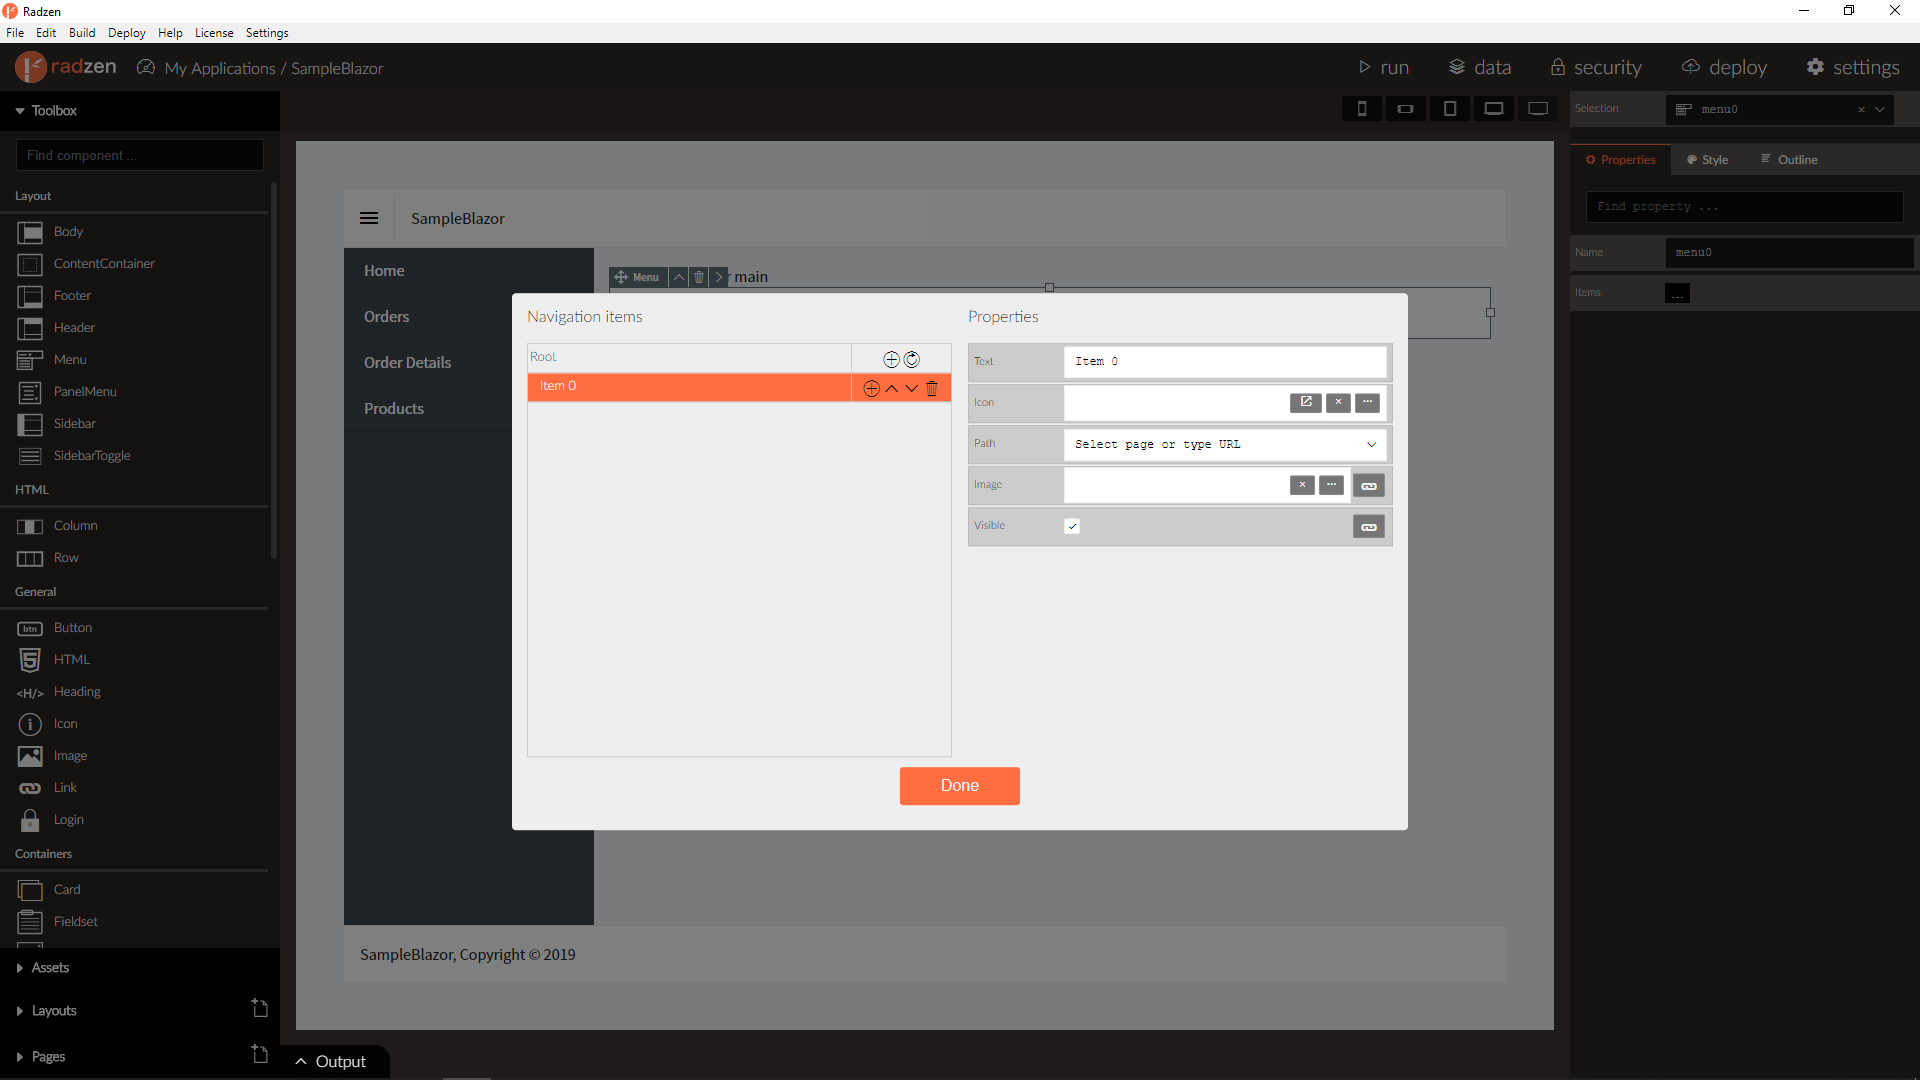Add a child item to Root
This screenshot has width=1920, height=1080.
click(x=891, y=360)
